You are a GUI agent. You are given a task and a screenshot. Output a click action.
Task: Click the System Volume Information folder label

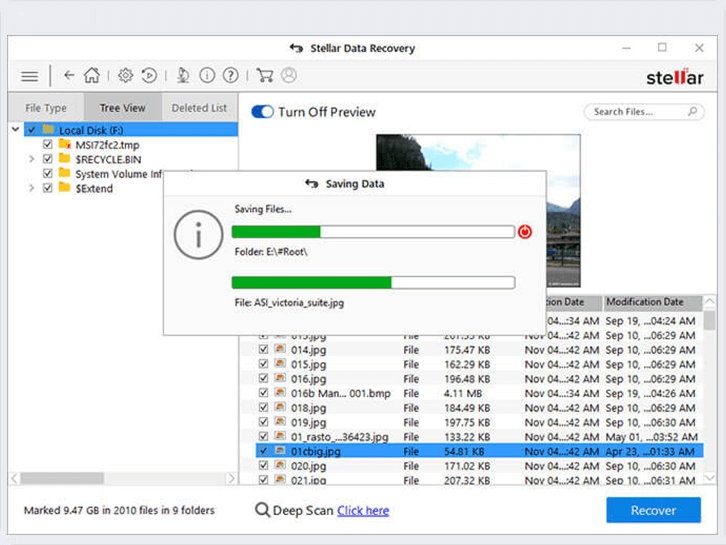point(119,174)
